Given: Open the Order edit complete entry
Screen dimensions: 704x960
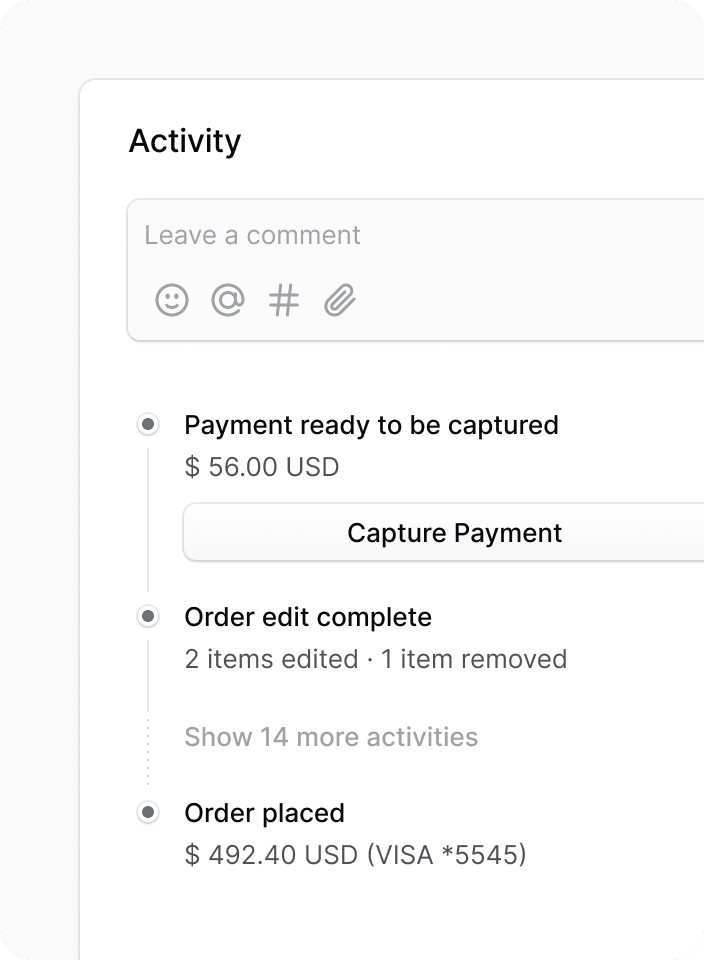Looking at the screenshot, I should point(308,617).
